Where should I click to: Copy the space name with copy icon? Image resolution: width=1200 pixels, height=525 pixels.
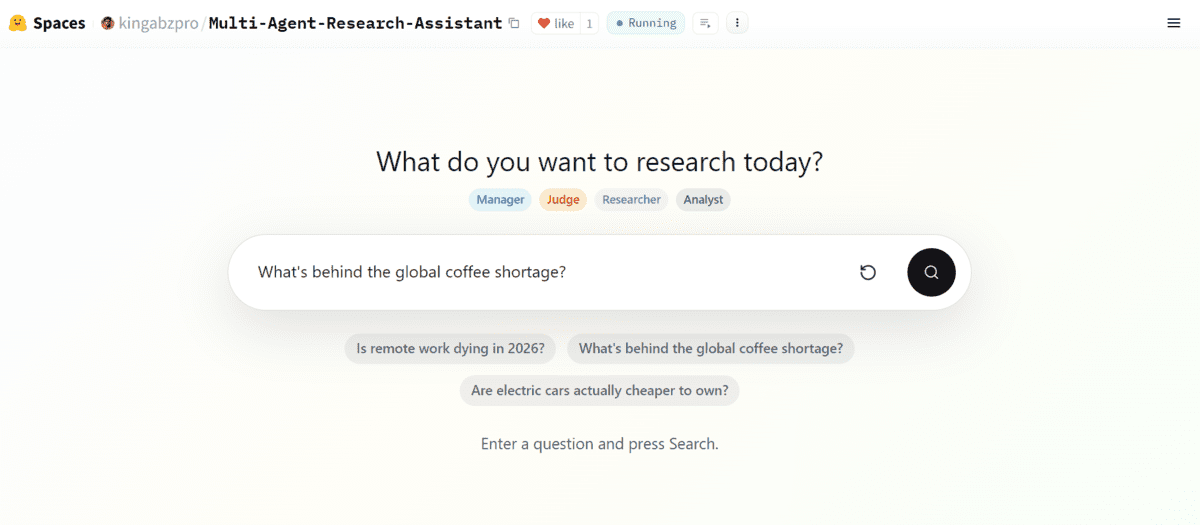514,23
